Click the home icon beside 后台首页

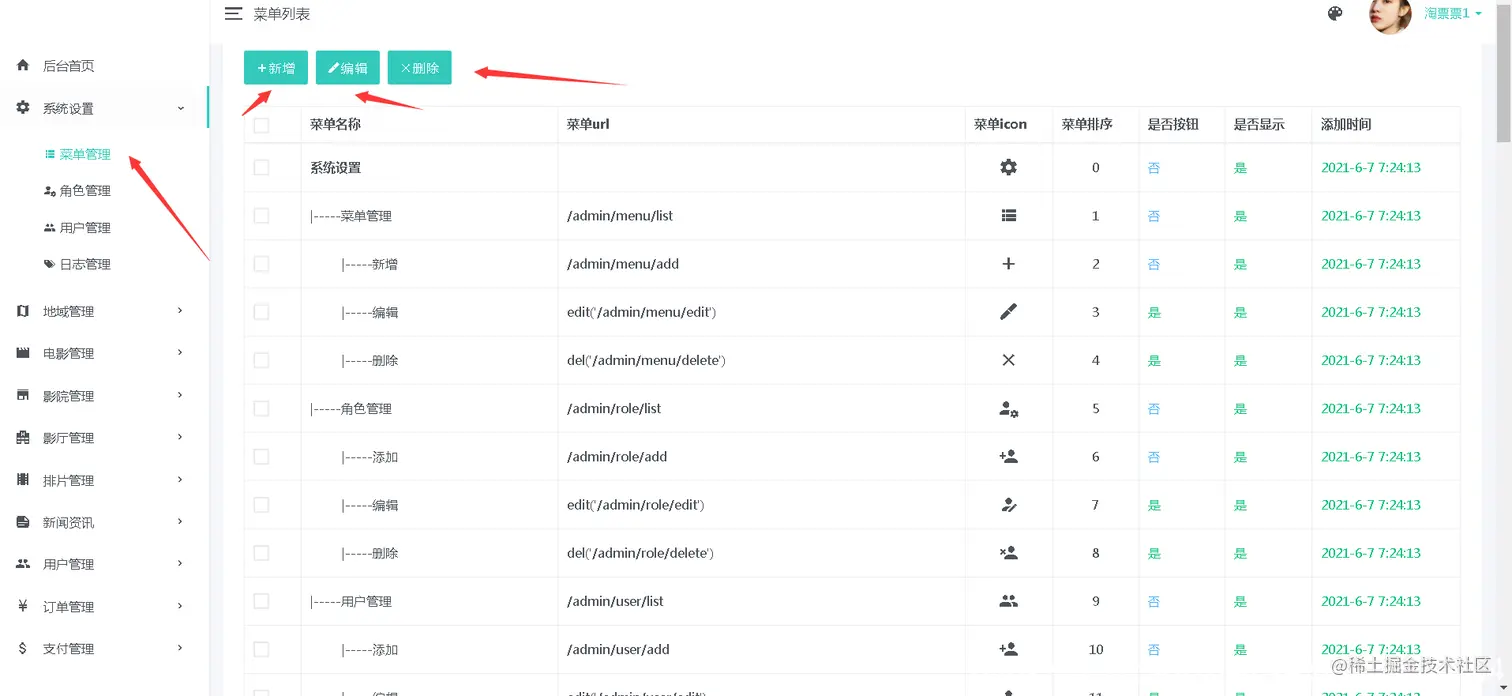[23, 65]
